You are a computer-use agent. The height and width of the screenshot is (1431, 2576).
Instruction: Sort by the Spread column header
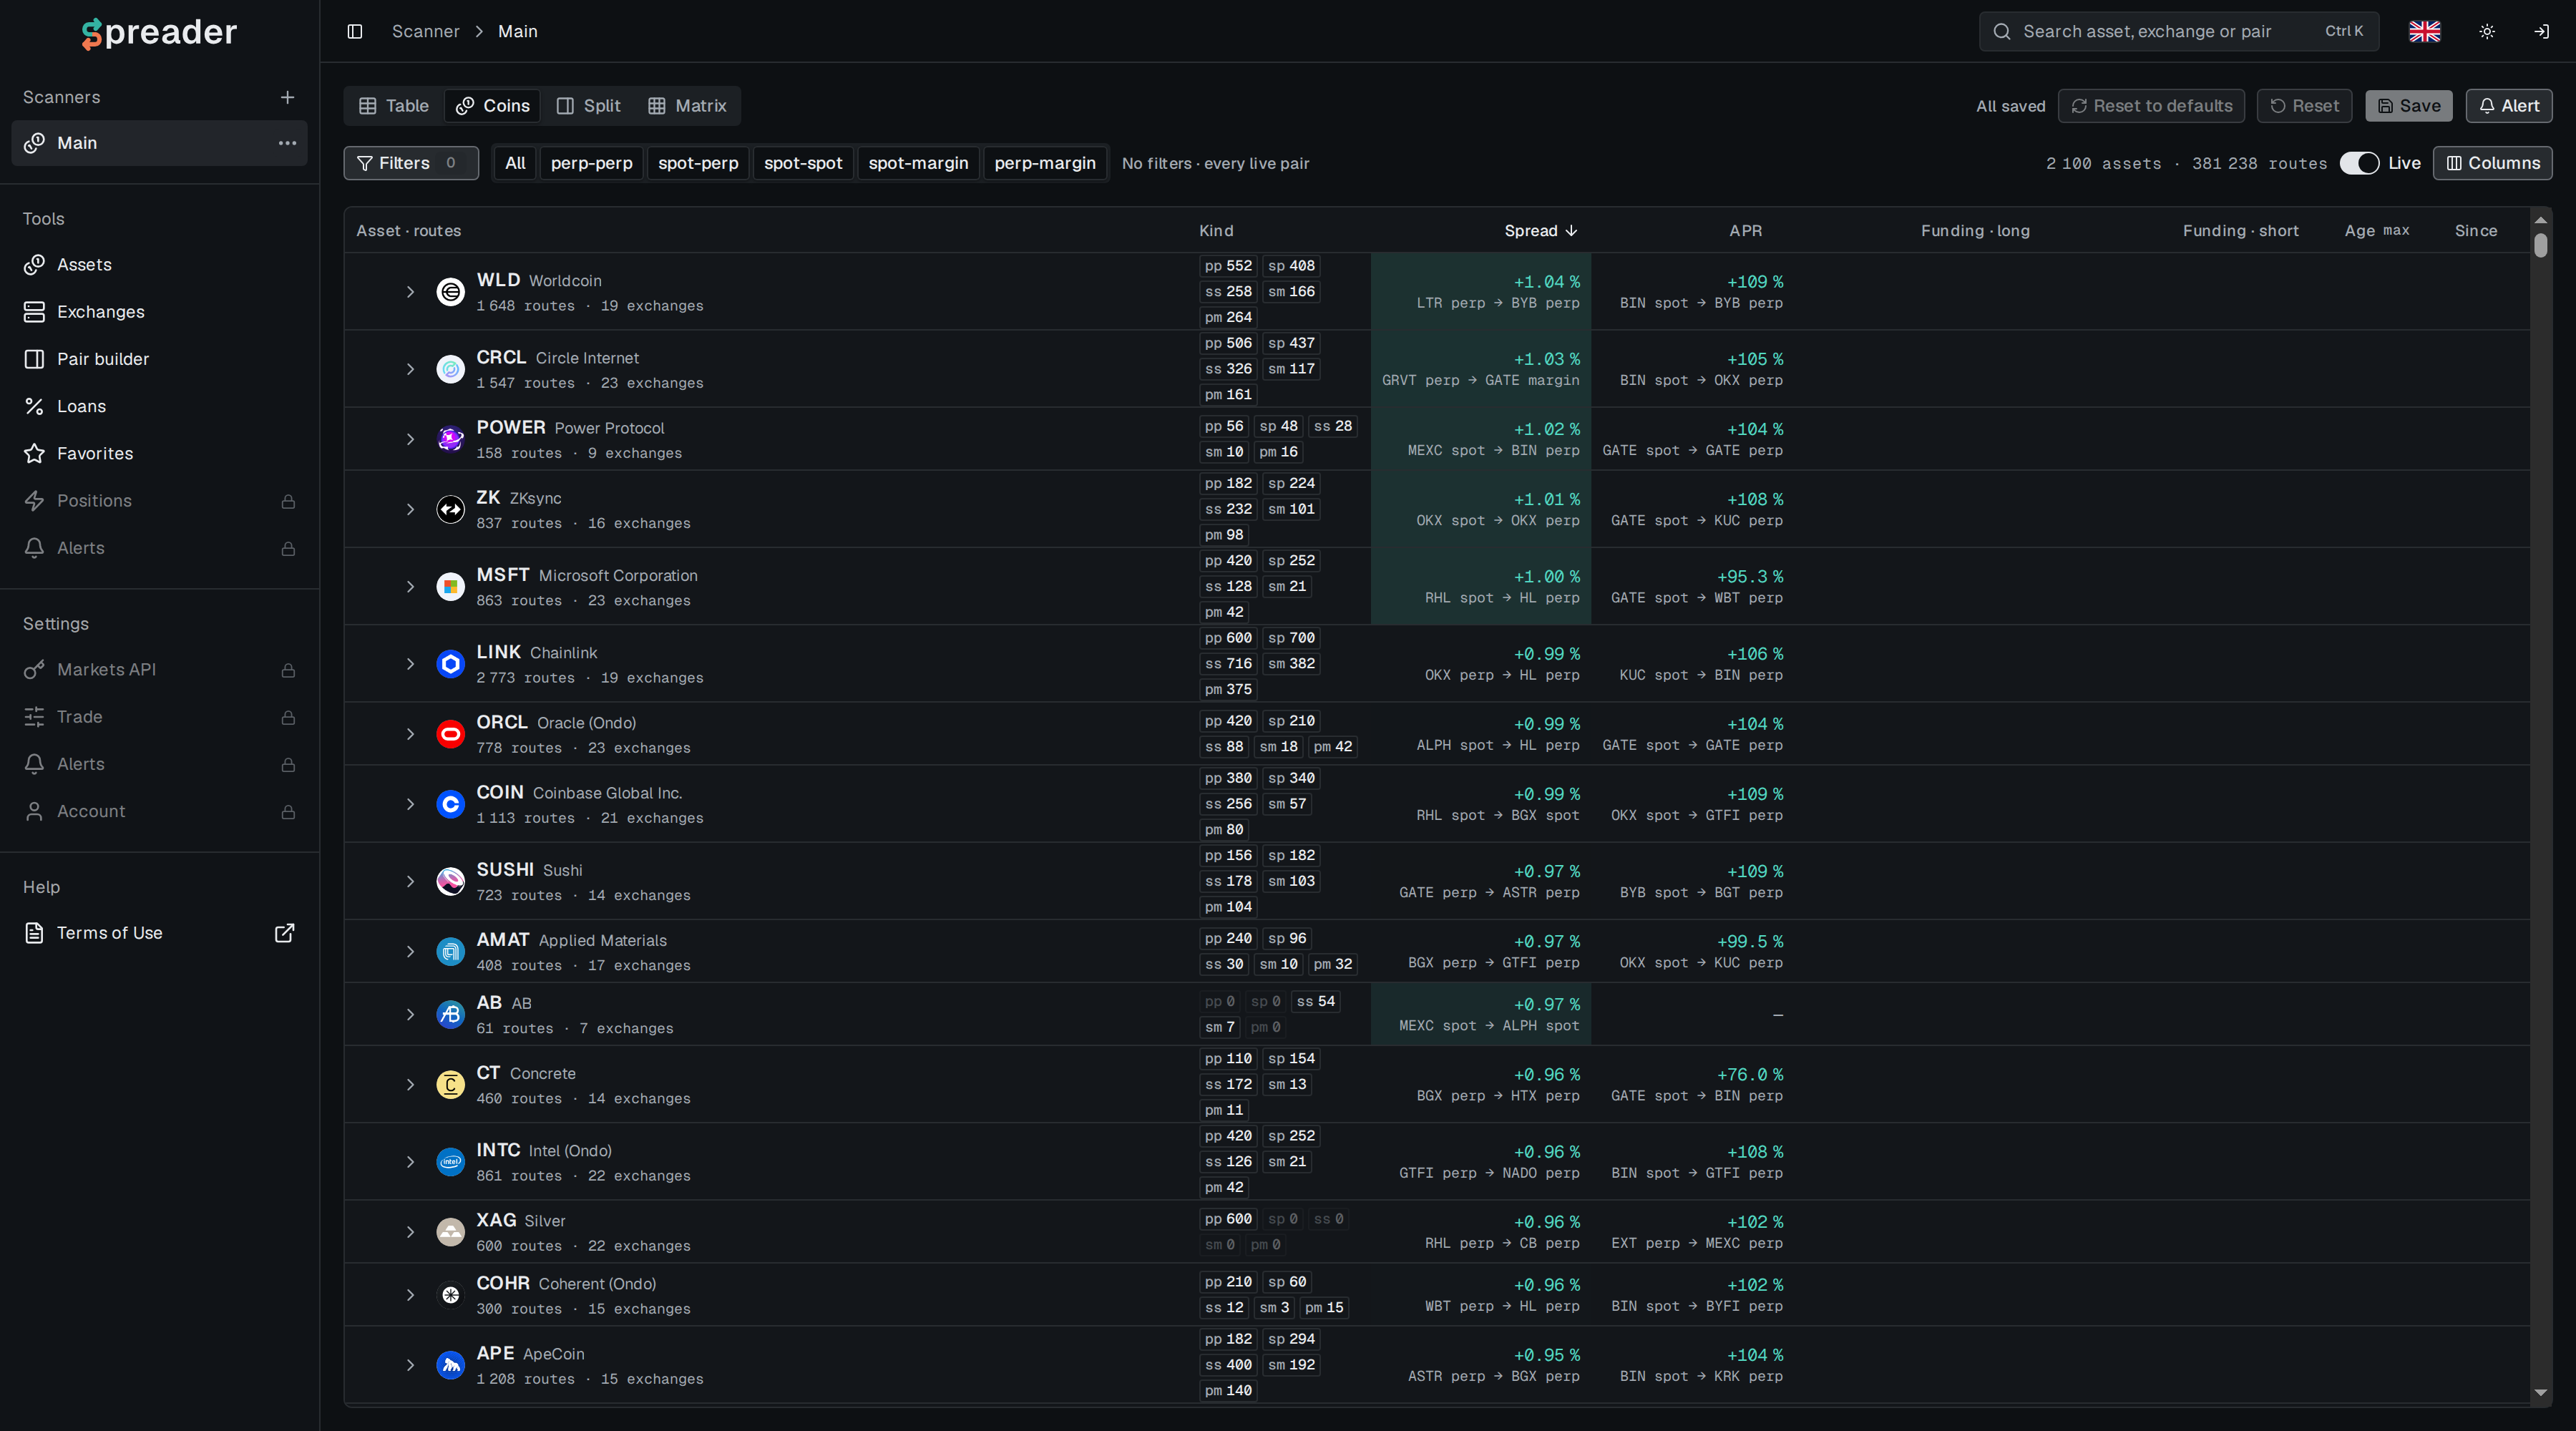(x=1540, y=231)
